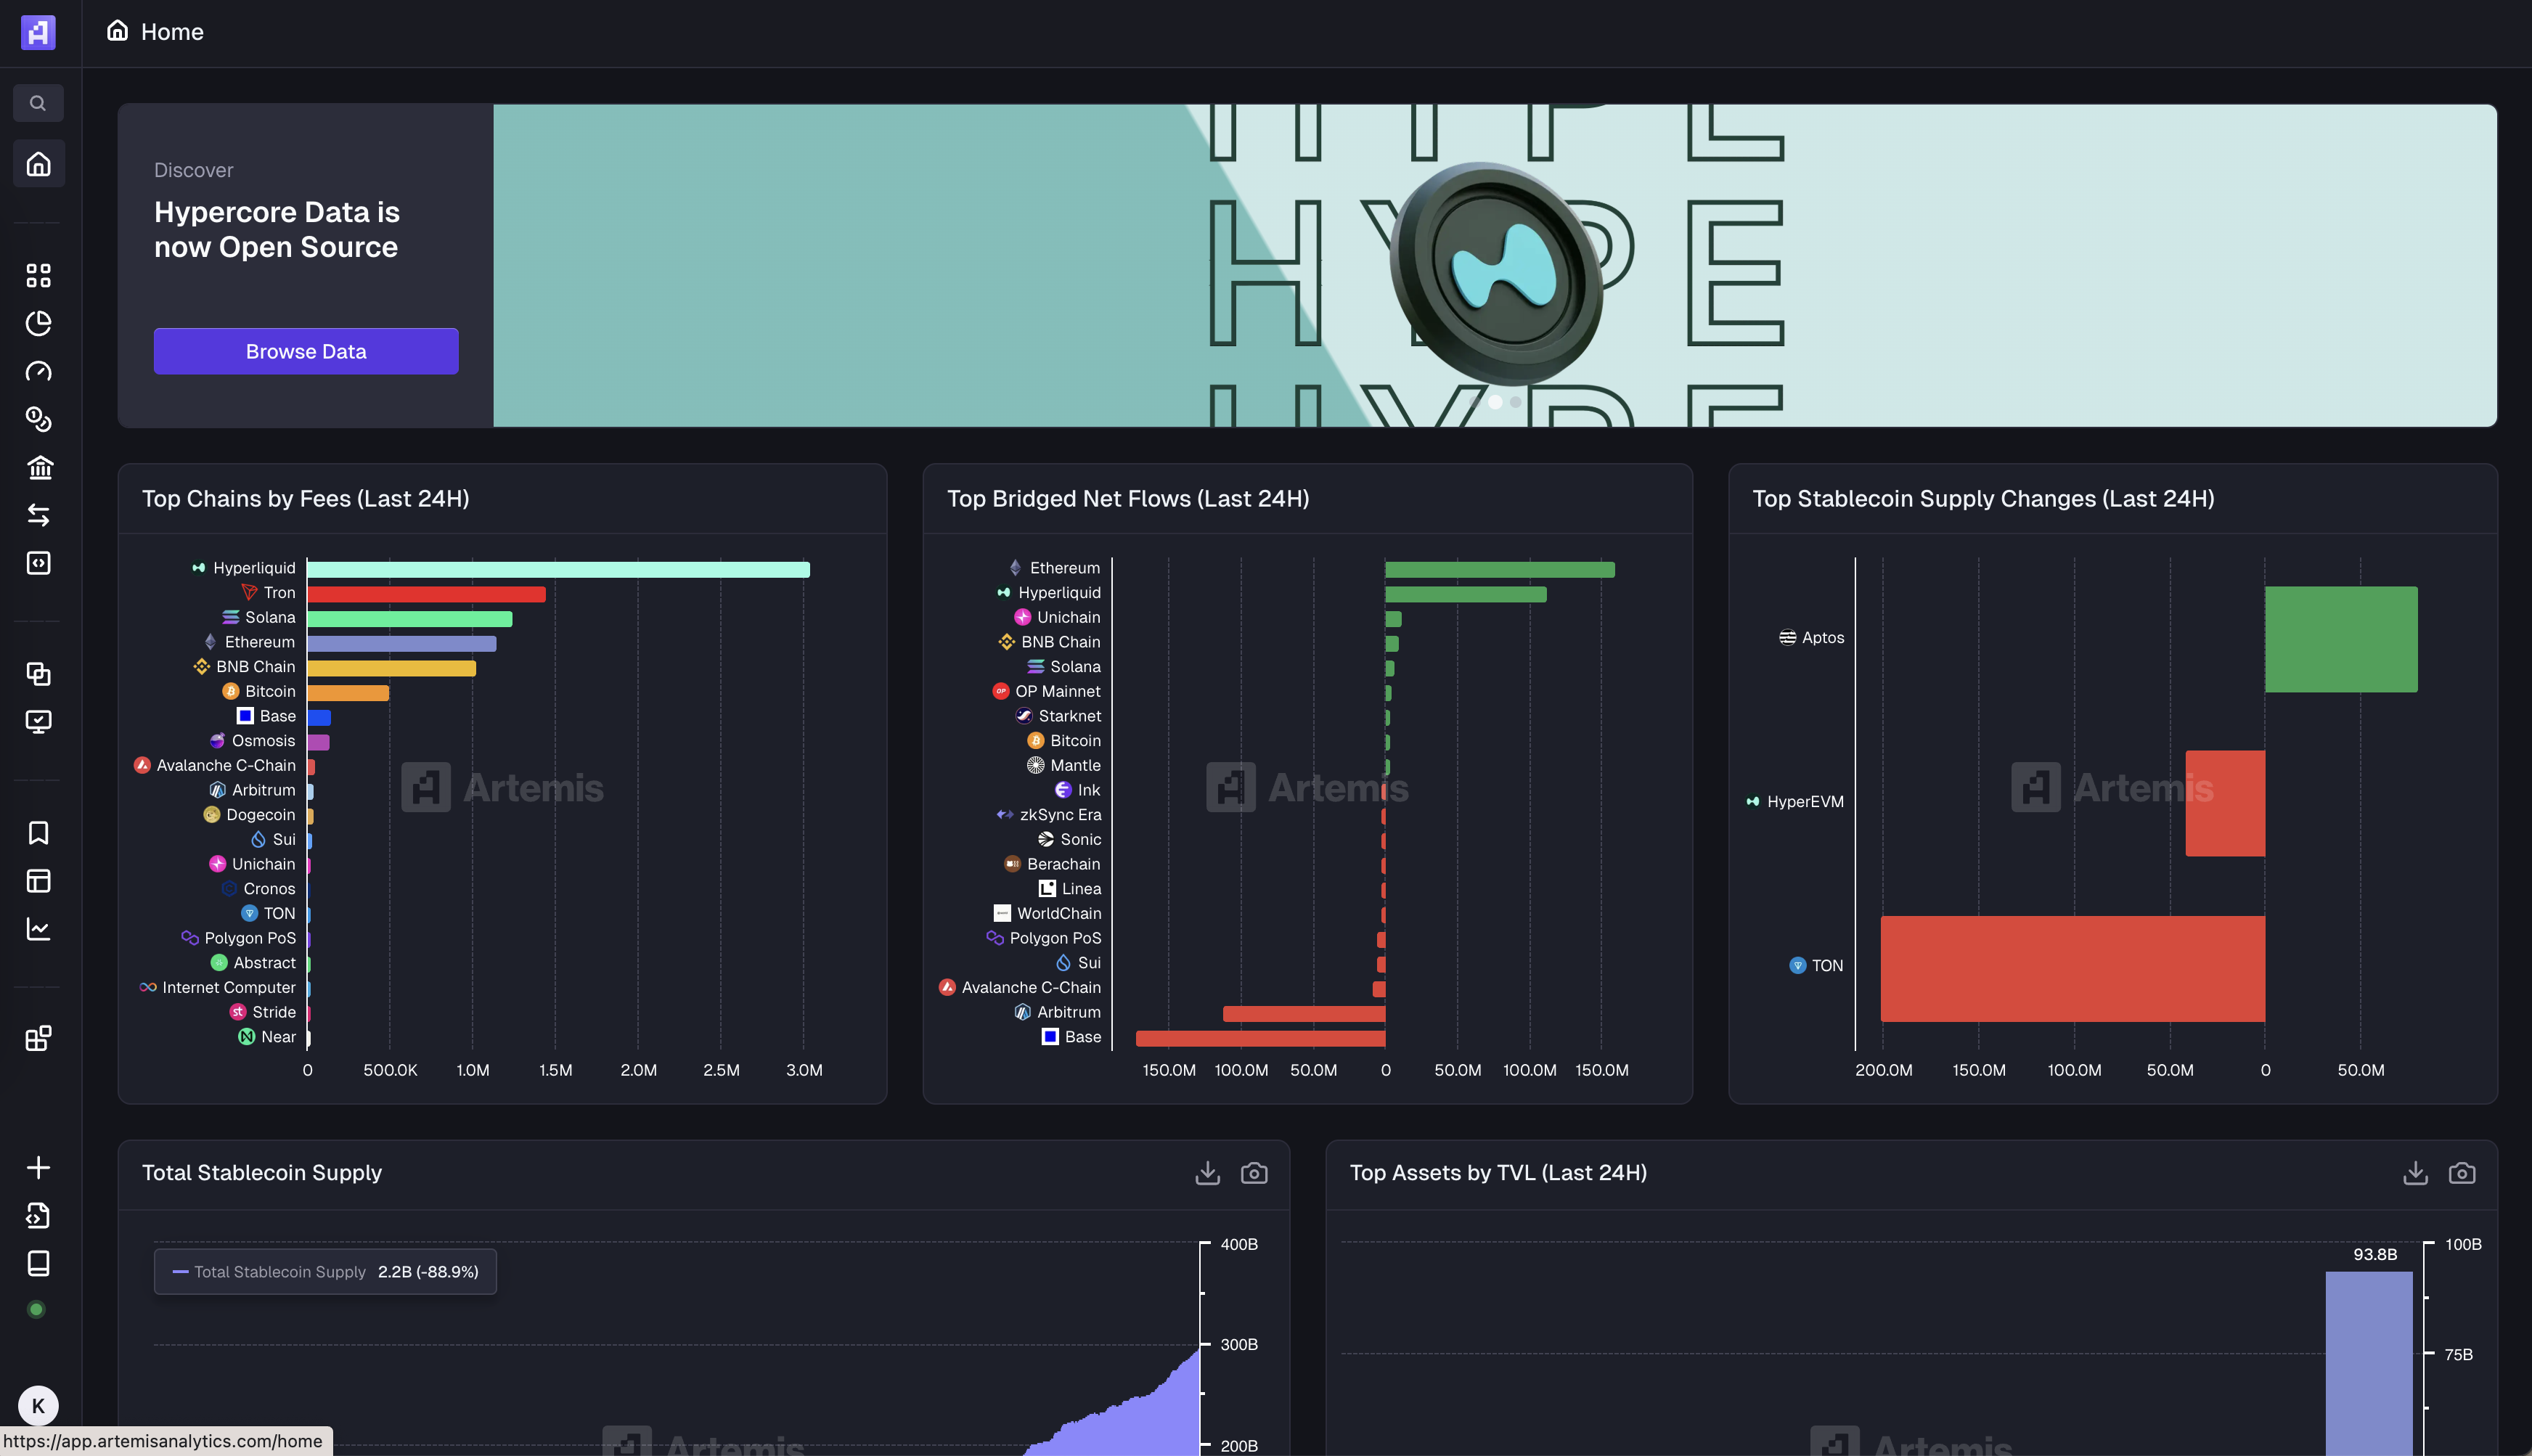Image resolution: width=2532 pixels, height=1456 pixels.
Task: Click the Hyperliquid fees bar
Action: point(558,569)
